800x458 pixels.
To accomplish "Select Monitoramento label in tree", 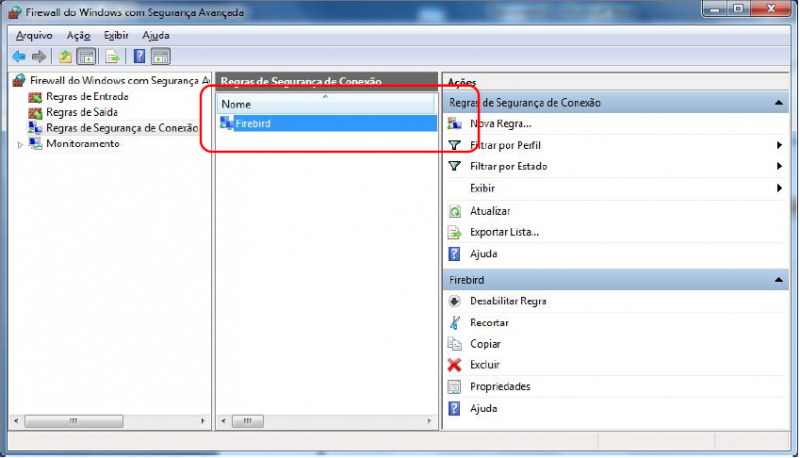I will 83,144.
